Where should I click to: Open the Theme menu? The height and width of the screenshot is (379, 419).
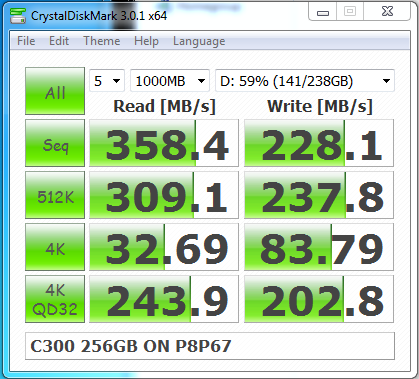(102, 41)
